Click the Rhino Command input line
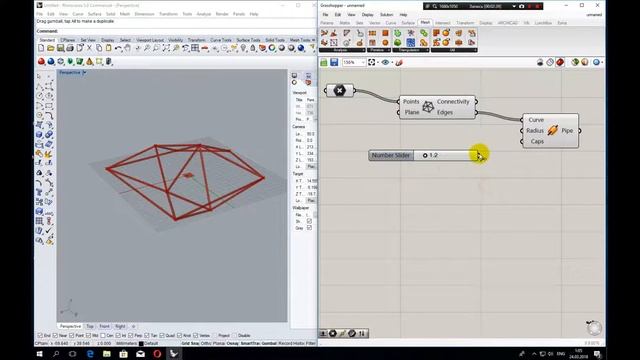Screen dimensions: 640x360 pyautogui.click(x=176, y=31)
